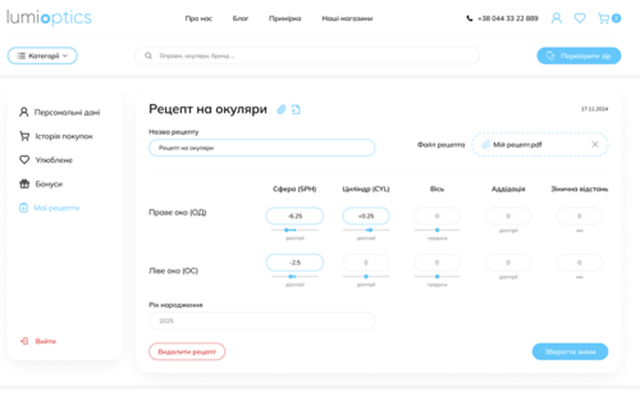Viewport: 640px width, 400px height.
Task: Click the Рік народження input field
Action: pyautogui.click(x=262, y=321)
